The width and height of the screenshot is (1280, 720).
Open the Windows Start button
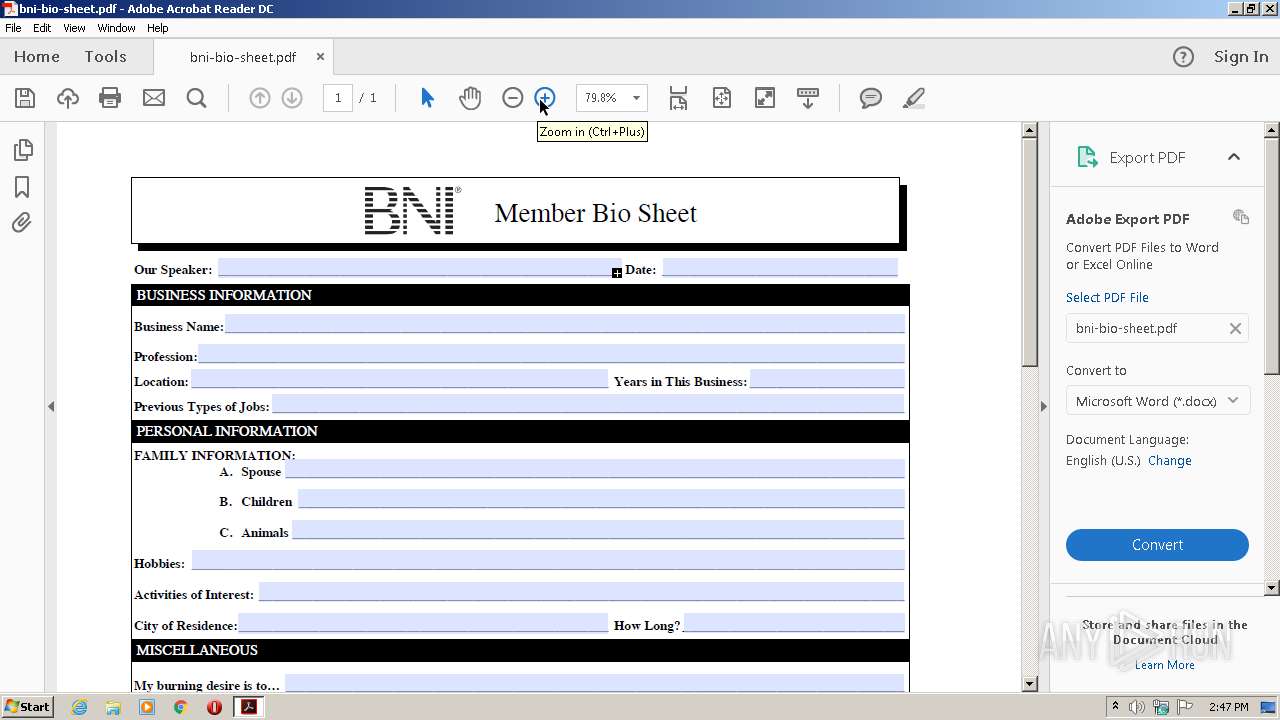coord(27,707)
